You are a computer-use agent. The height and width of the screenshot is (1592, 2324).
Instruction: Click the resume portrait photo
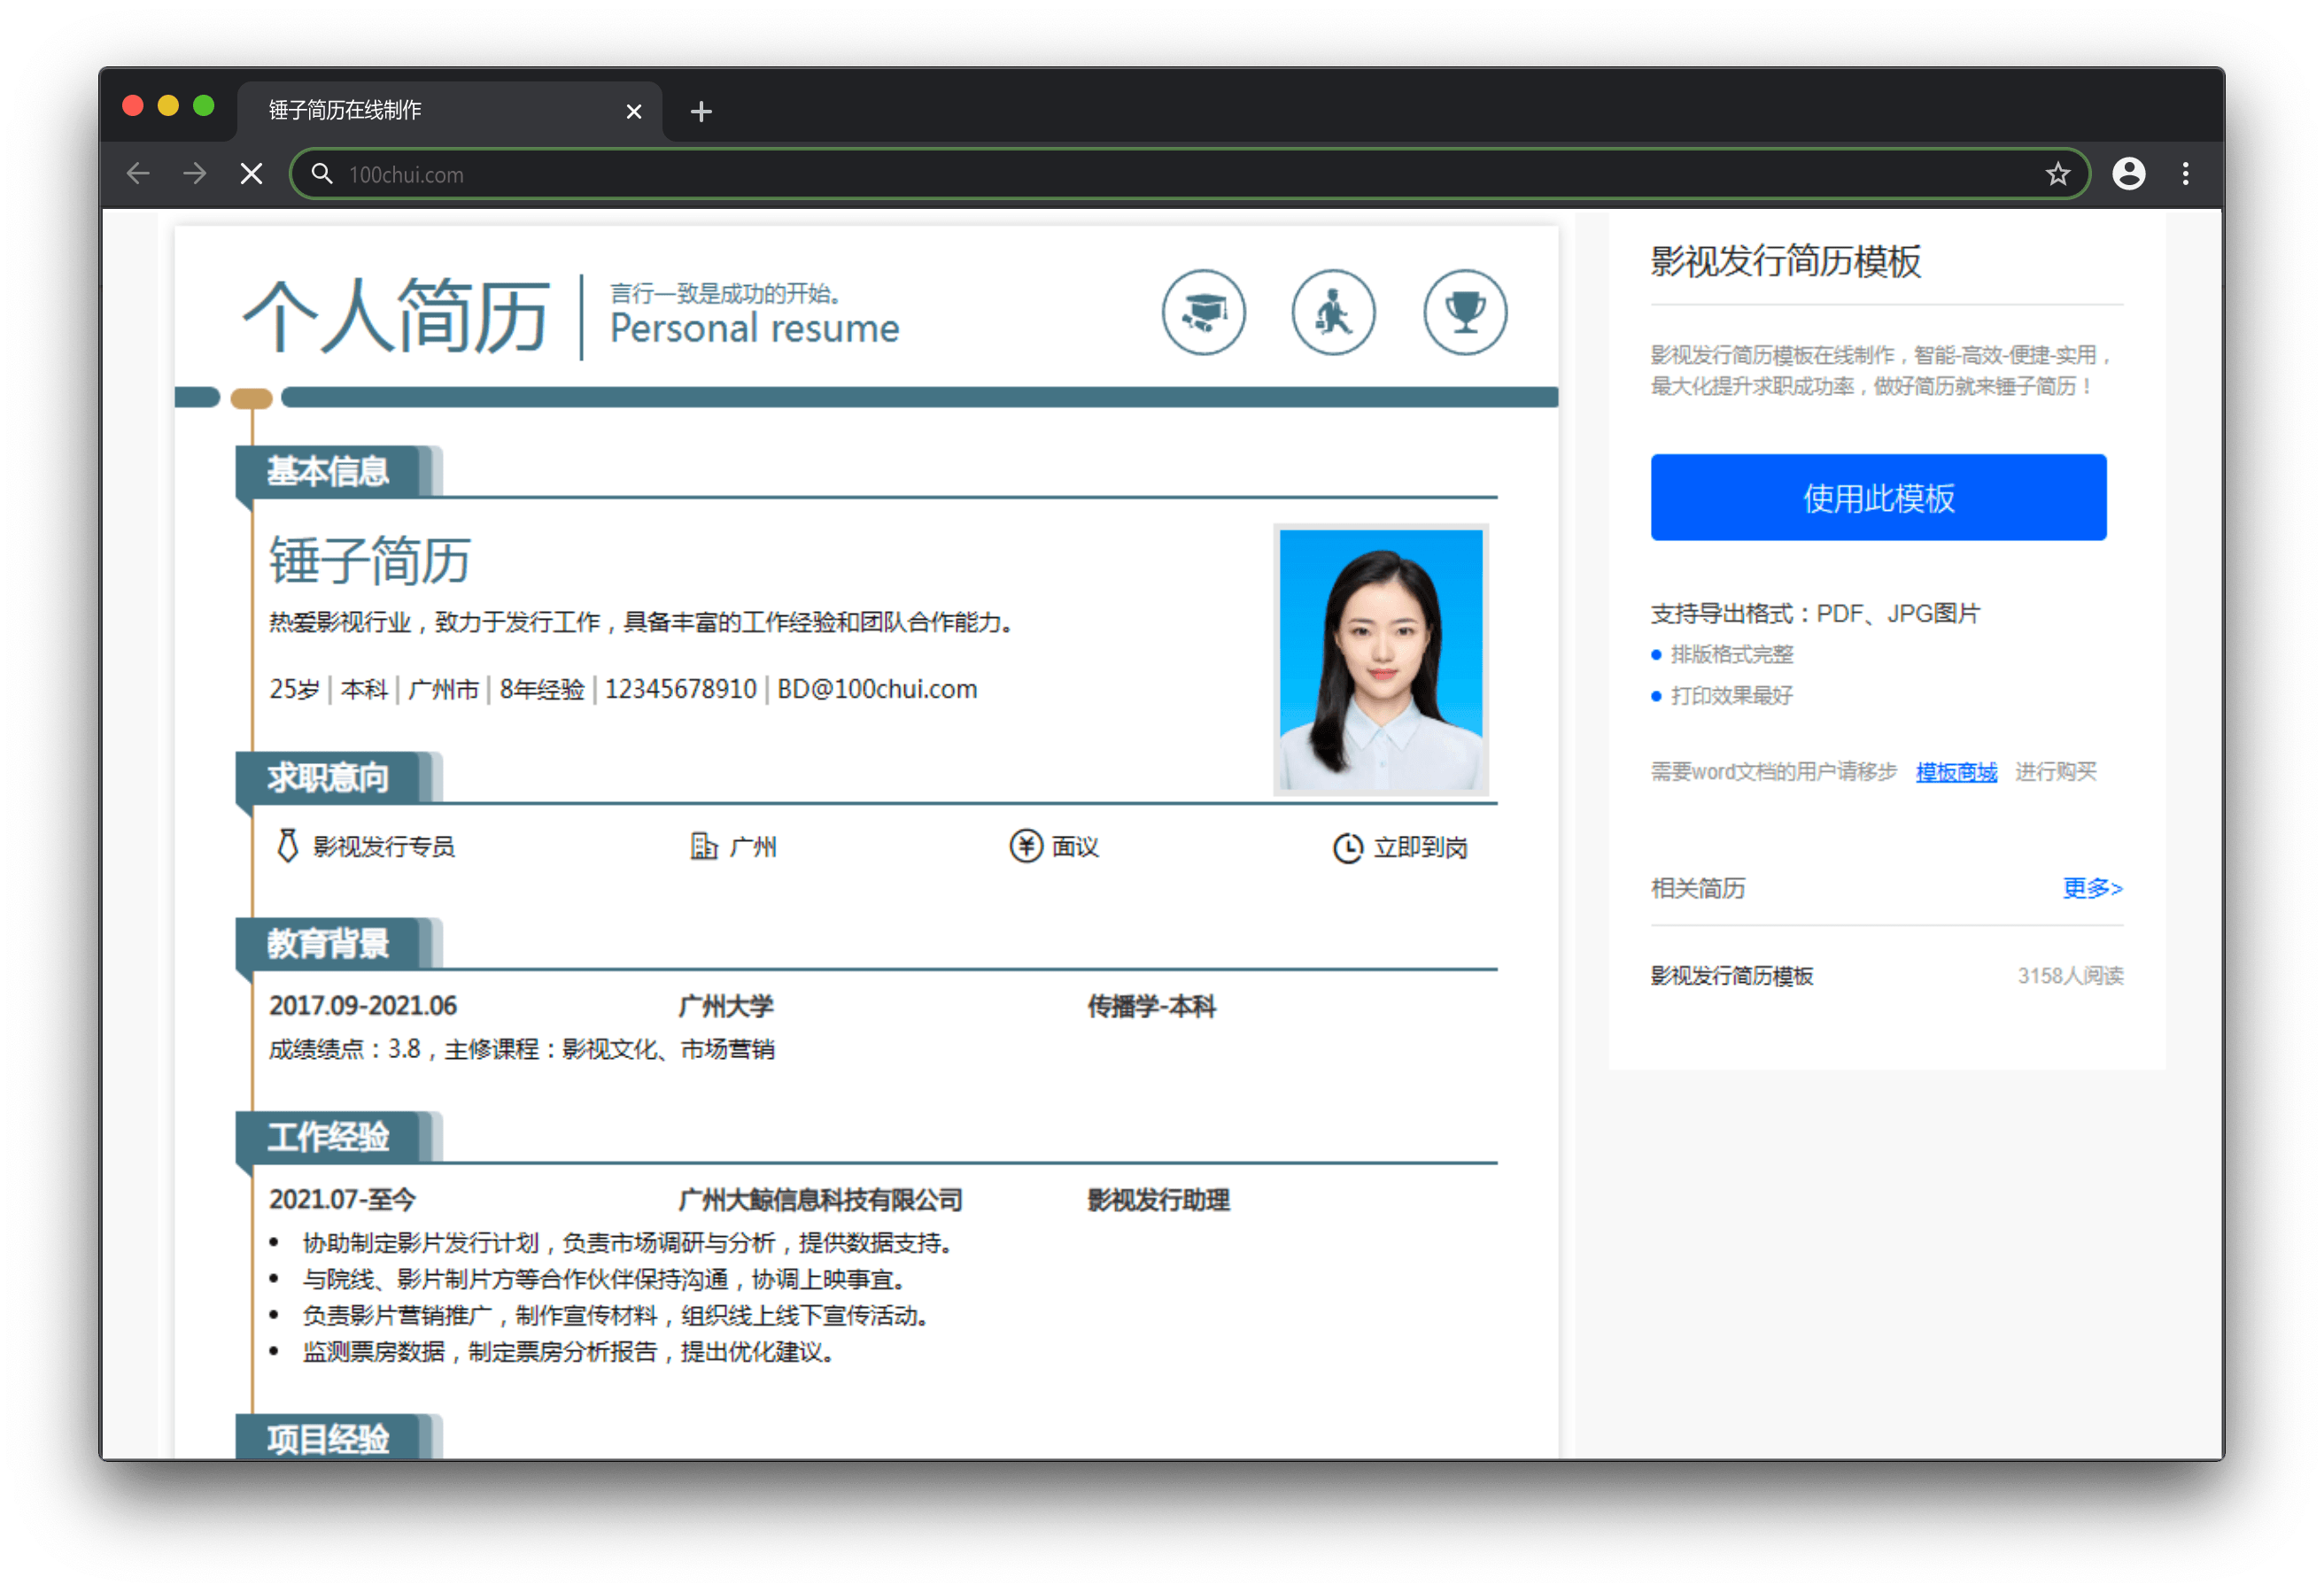coord(1381,660)
